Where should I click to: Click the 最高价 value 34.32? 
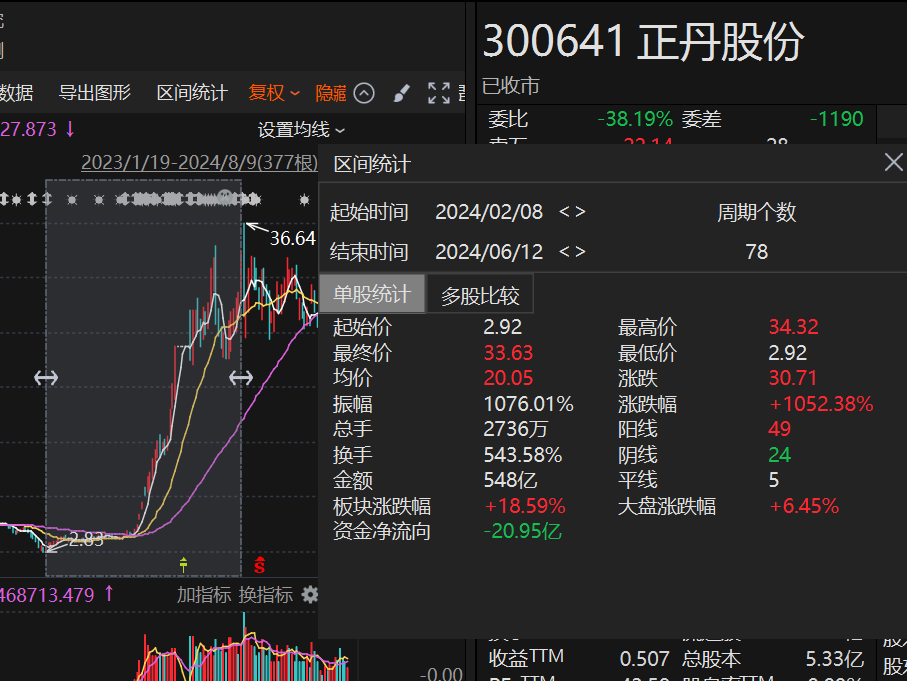pos(793,327)
